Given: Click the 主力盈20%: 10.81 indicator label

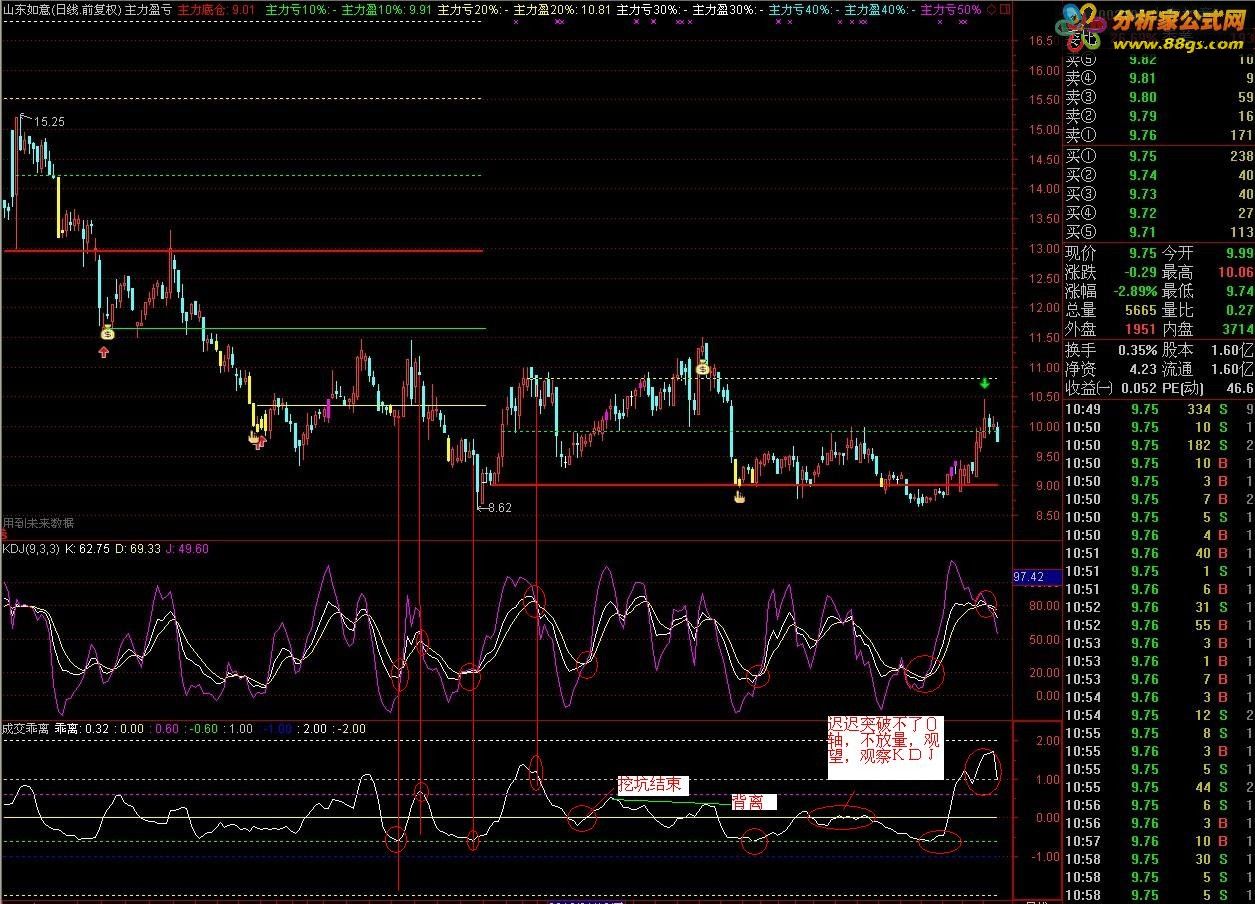Looking at the screenshot, I should pyautogui.click(x=562, y=9).
